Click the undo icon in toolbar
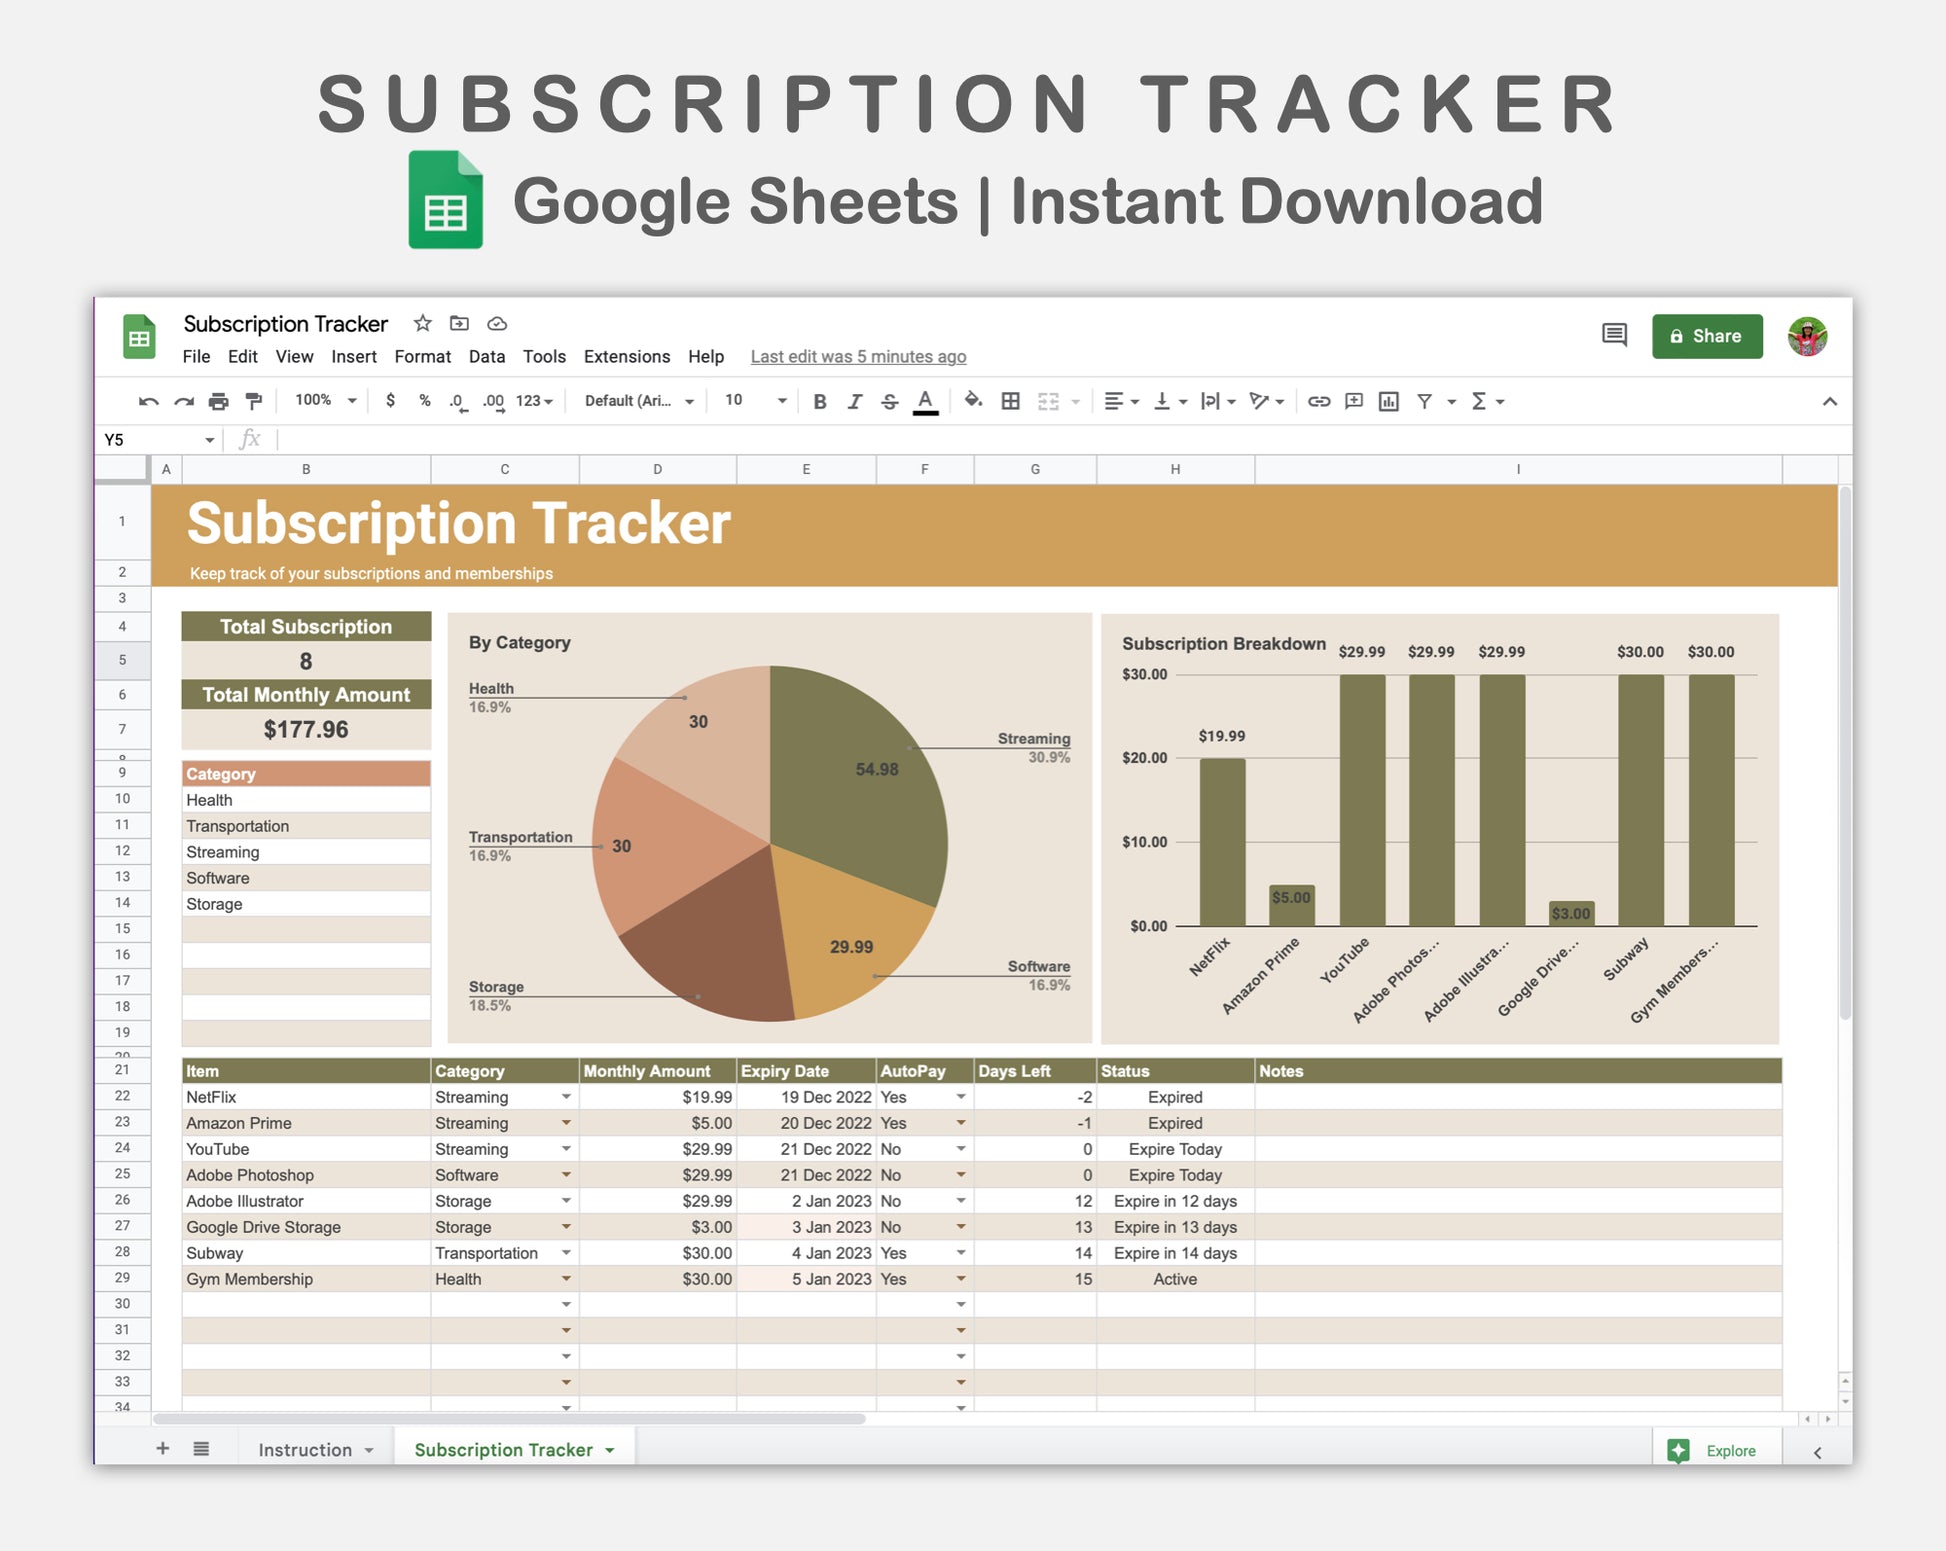 pyautogui.click(x=149, y=401)
